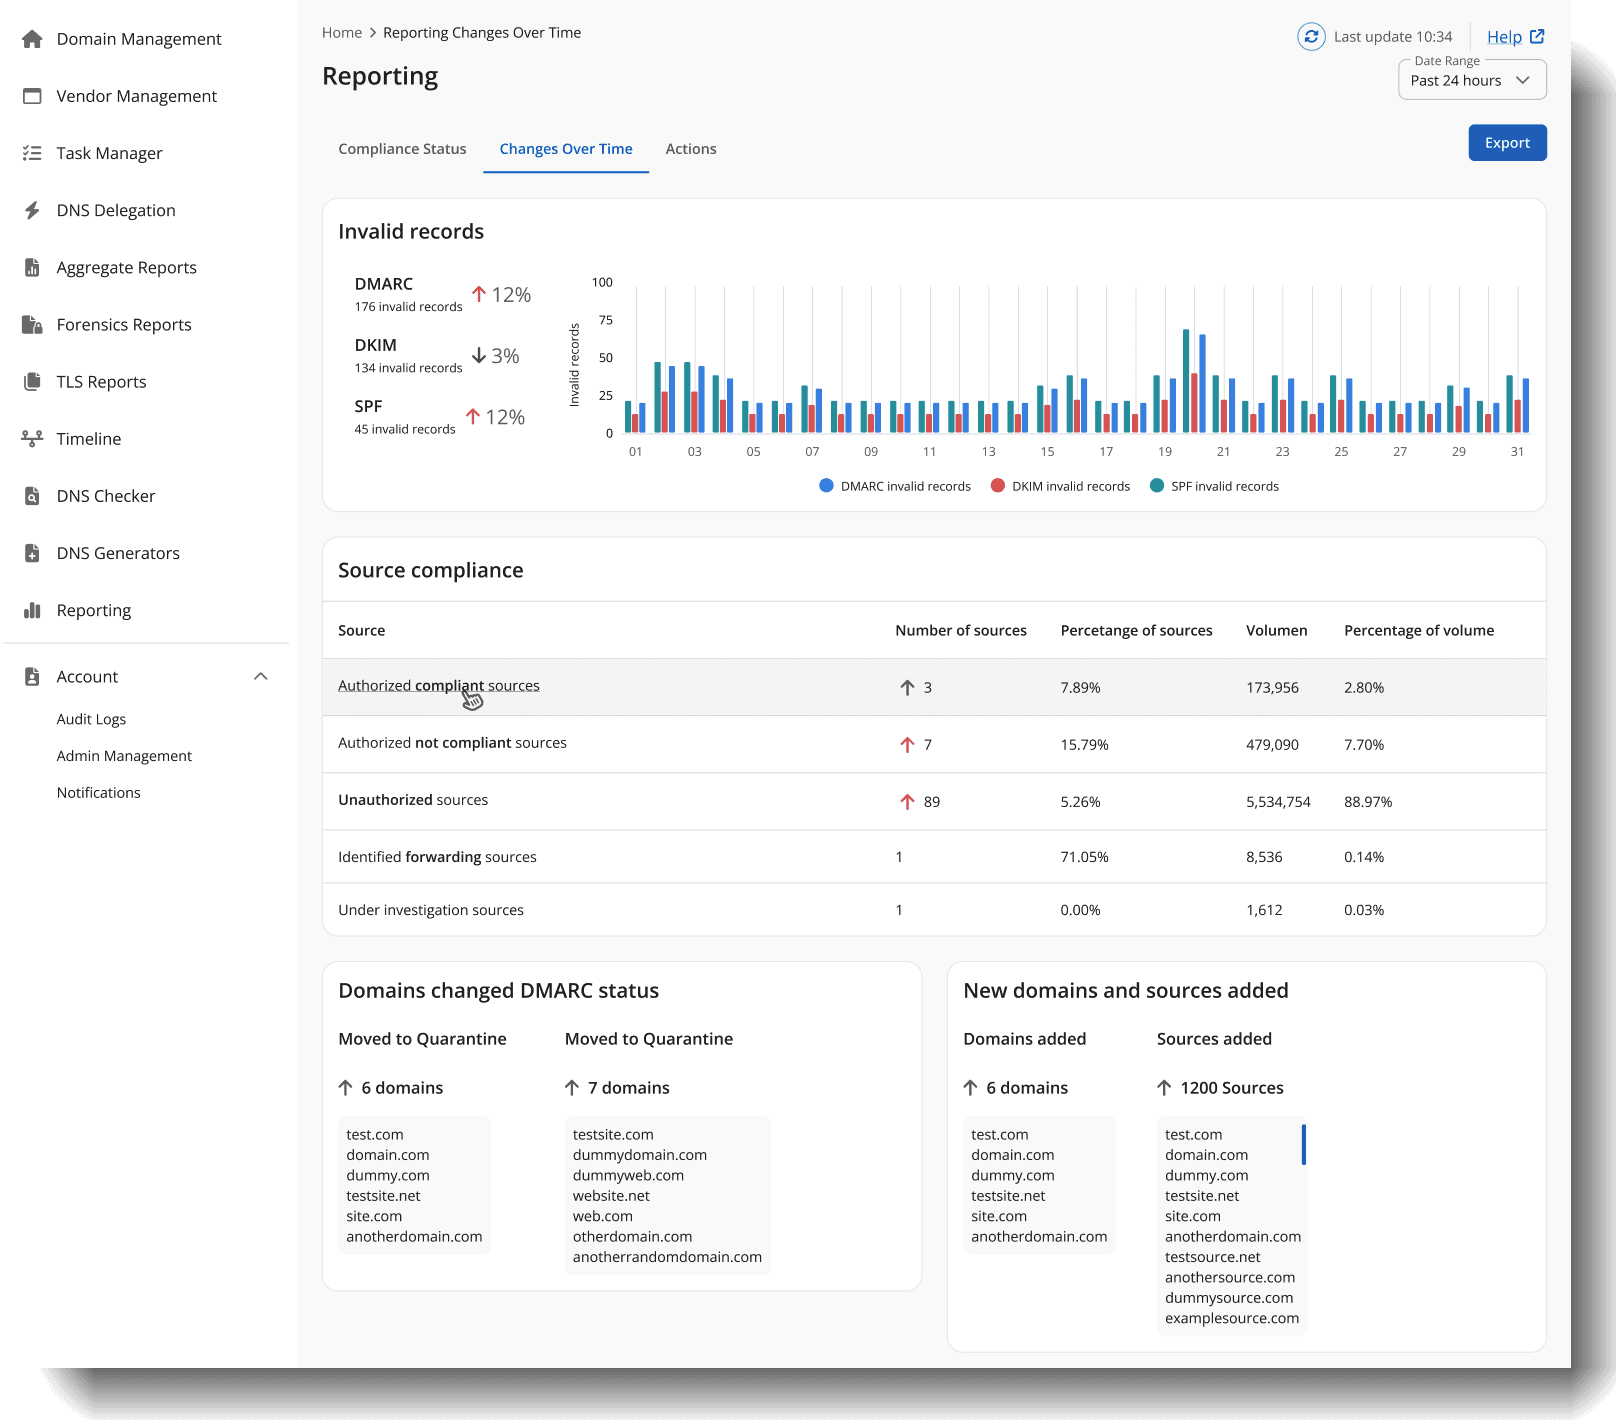
Task: Switch to Compliance Status tab
Action: pyautogui.click(x=402, y=149)
